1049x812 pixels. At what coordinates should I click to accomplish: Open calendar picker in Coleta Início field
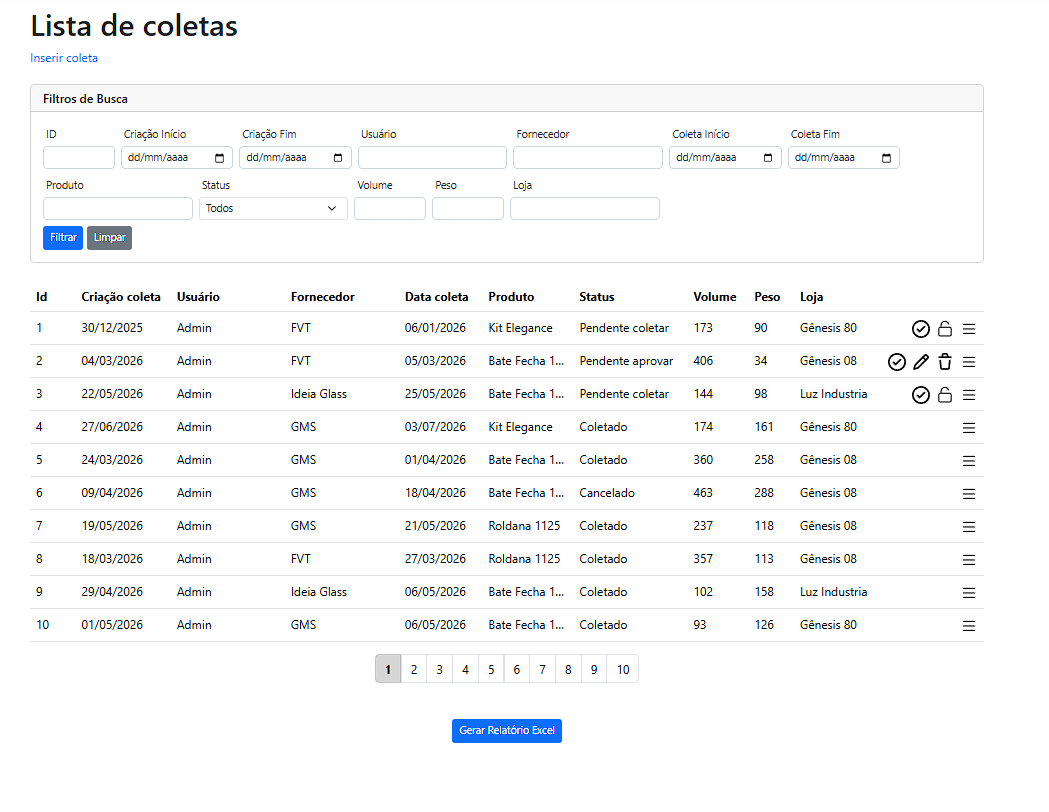768,158
